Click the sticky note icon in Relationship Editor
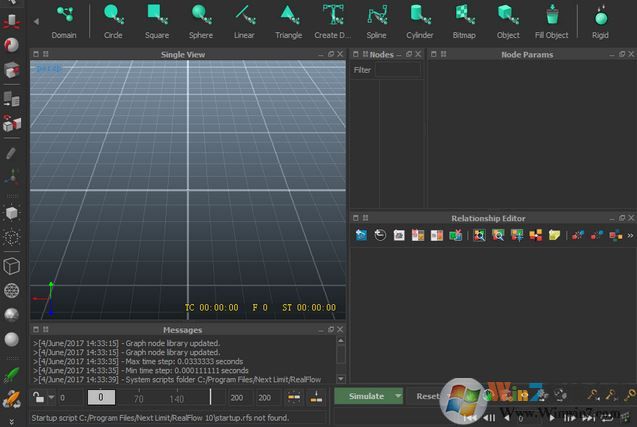The height and width of the screenshot is (427, 637). tap(553, 235)
